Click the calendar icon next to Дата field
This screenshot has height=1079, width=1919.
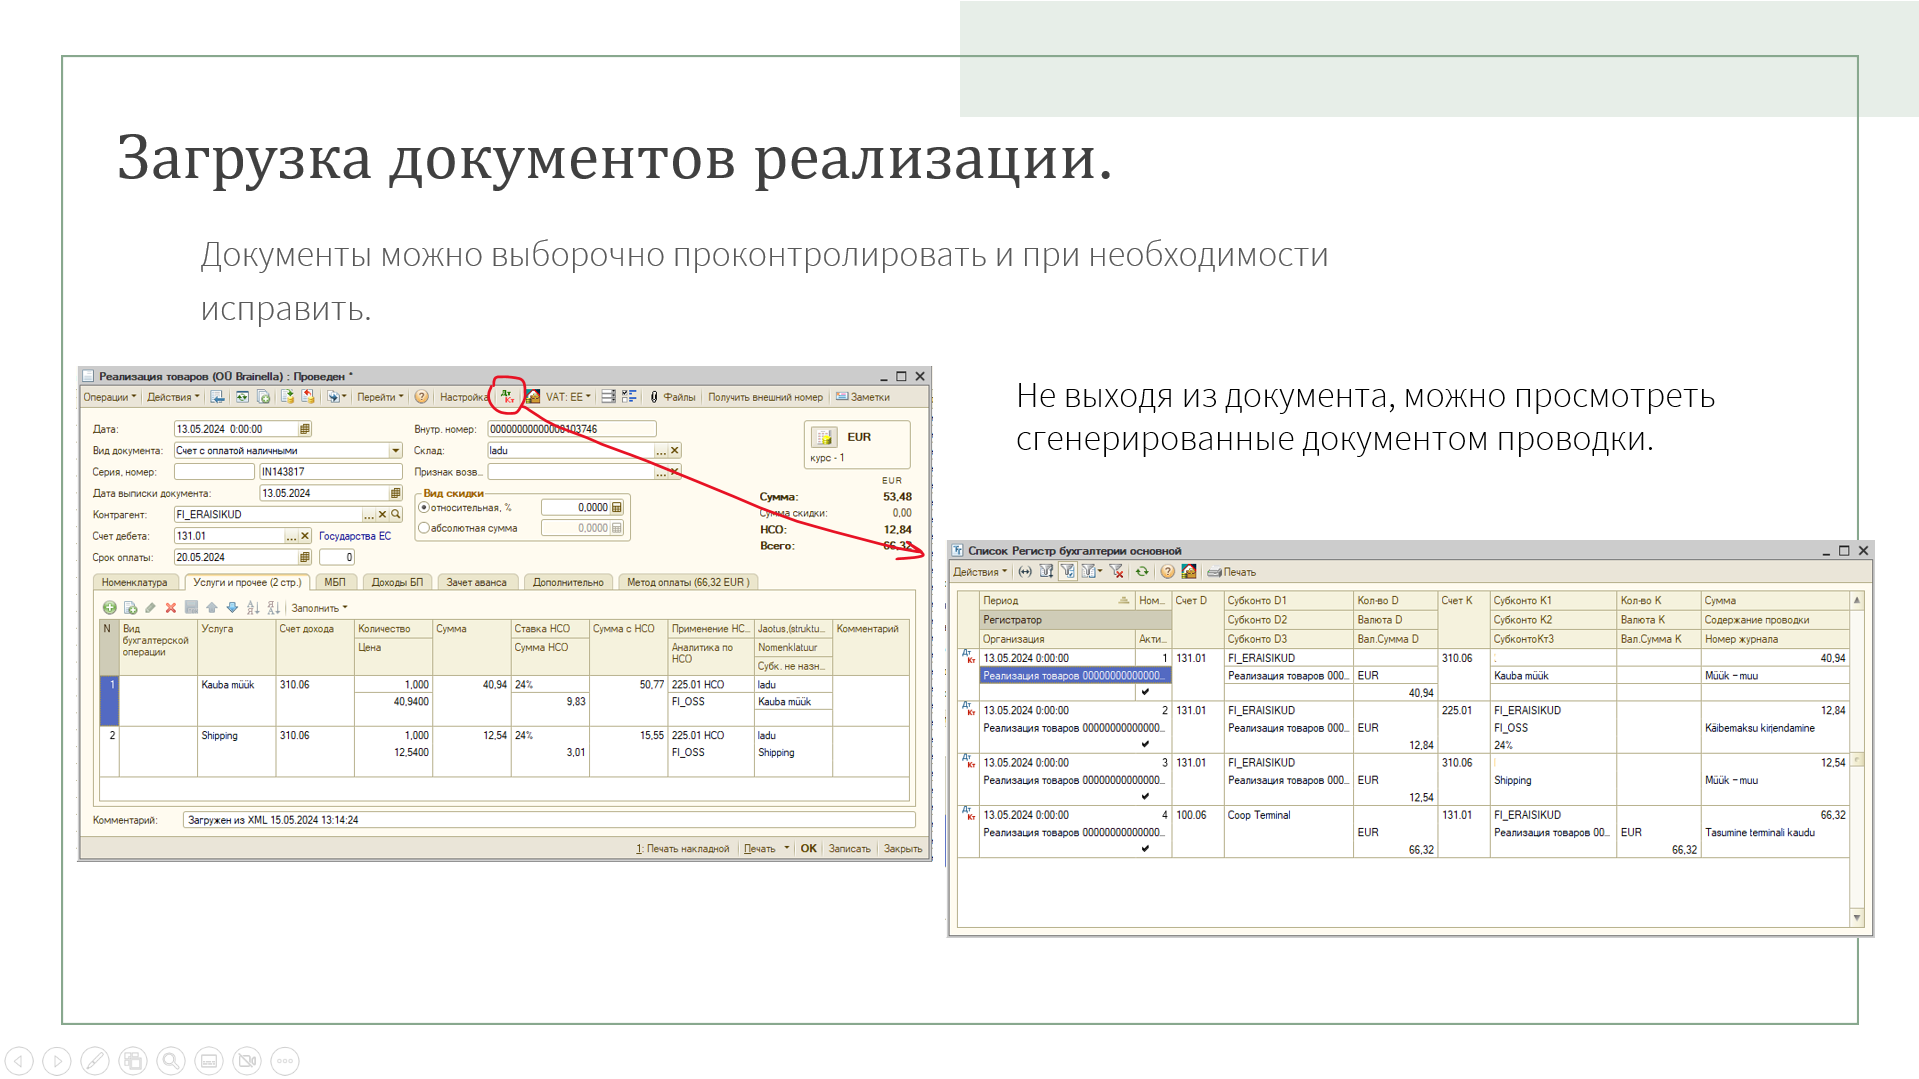[305, 429]
